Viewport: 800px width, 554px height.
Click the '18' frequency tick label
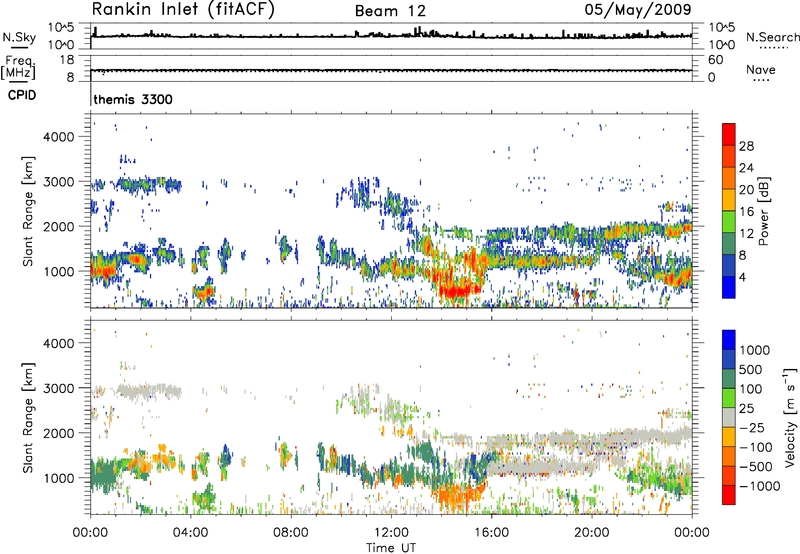(67, 60)
